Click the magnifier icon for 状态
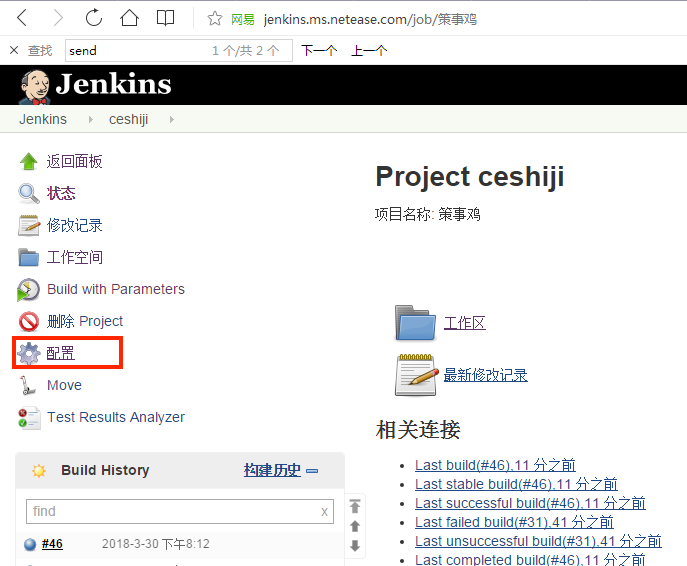 tap(29, 193)
